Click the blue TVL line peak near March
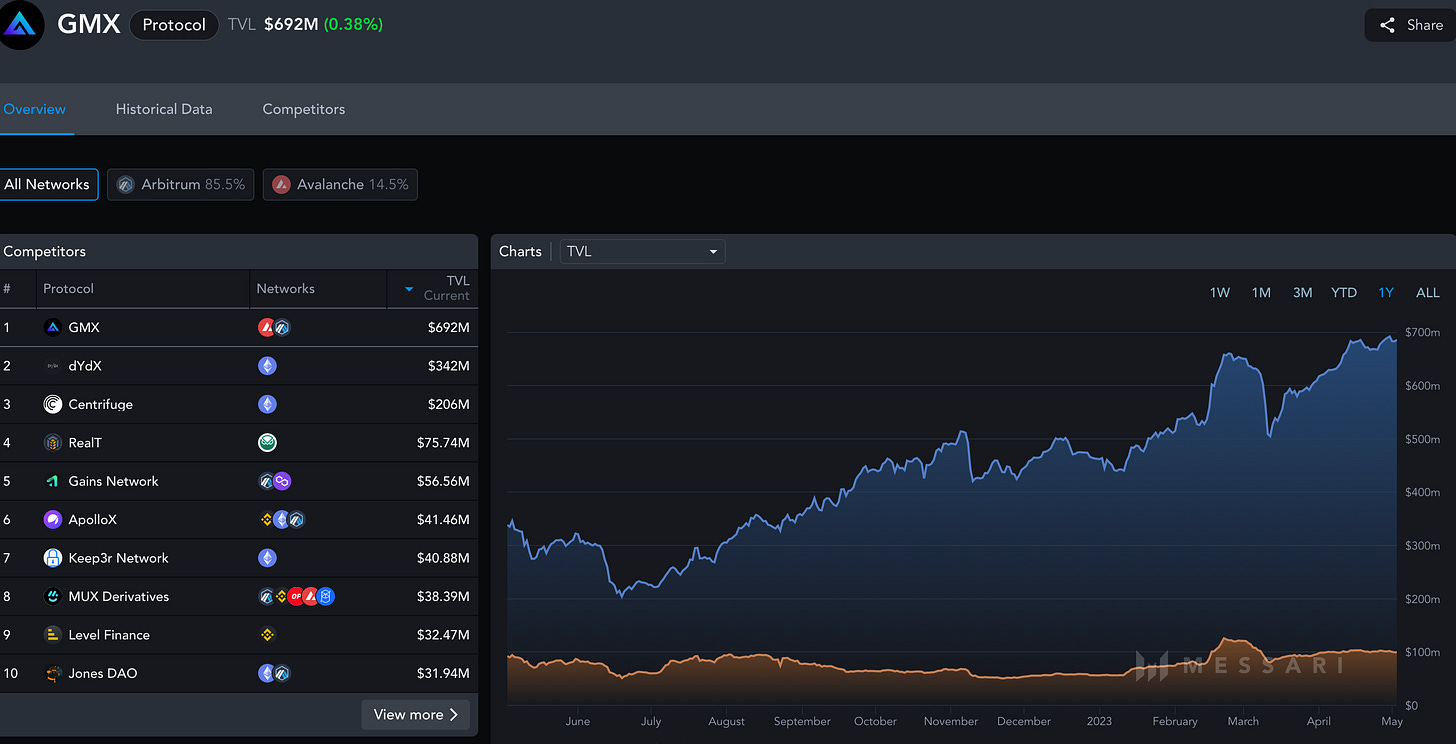1456x744 pixels. 1228,354
